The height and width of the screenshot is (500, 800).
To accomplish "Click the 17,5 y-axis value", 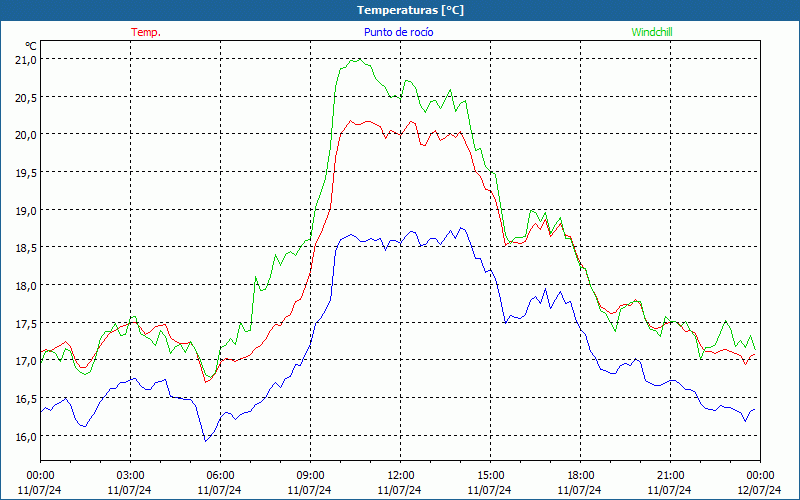I will [x=26, y=323].
